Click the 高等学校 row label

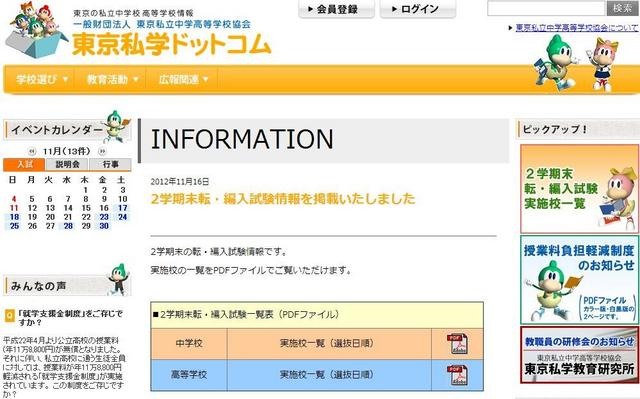189,375
